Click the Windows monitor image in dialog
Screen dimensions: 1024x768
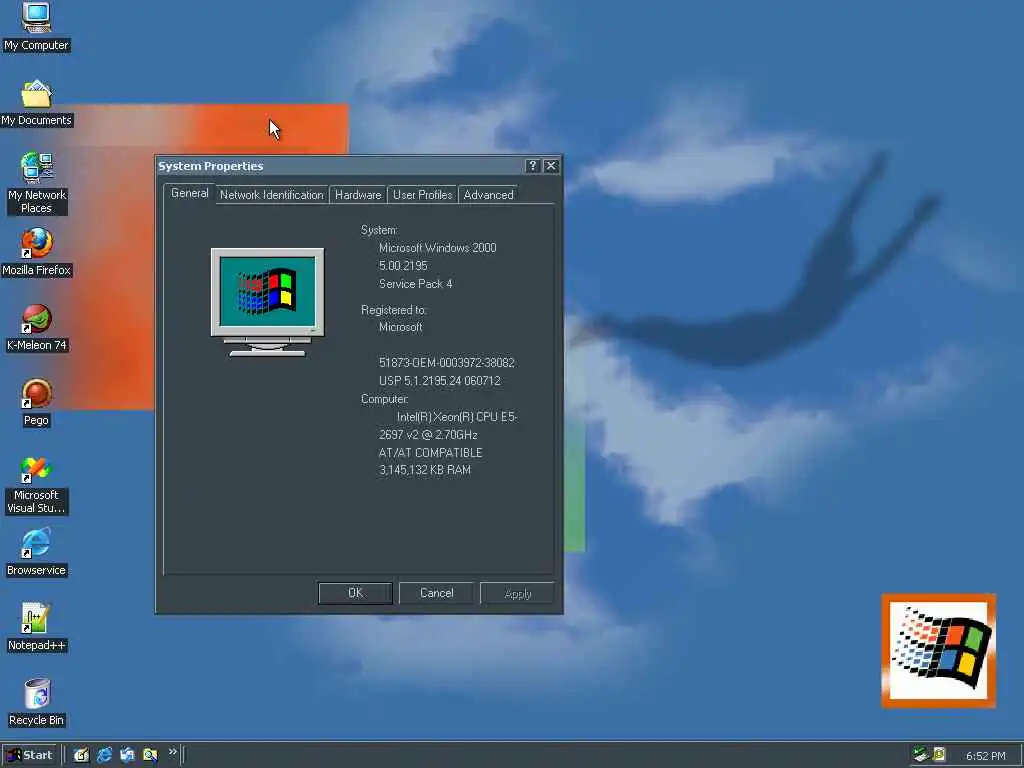pos(267,302)
